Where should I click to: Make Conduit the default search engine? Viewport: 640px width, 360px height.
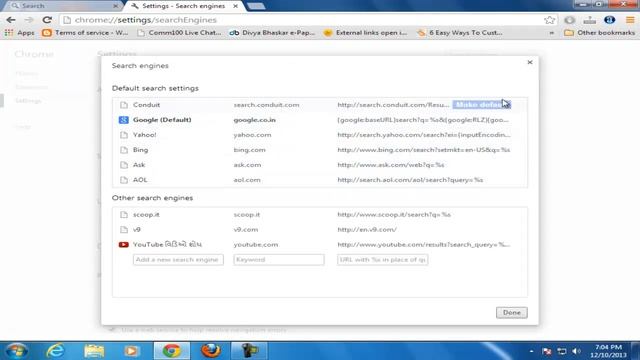coord(481,105)
